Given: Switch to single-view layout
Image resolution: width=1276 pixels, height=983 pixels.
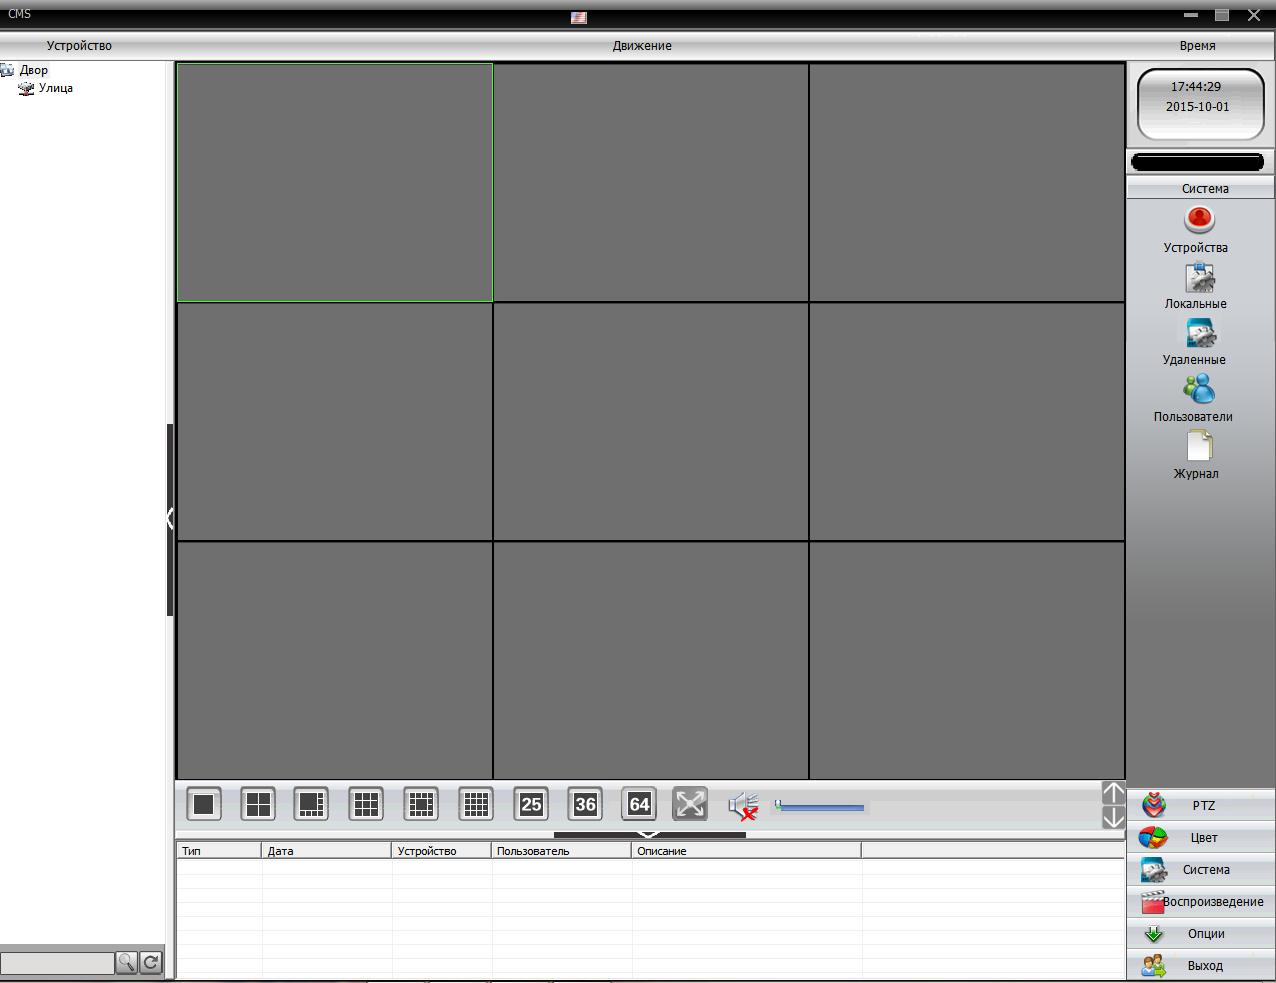Looking at the screenshot, I should pos(204,804).
